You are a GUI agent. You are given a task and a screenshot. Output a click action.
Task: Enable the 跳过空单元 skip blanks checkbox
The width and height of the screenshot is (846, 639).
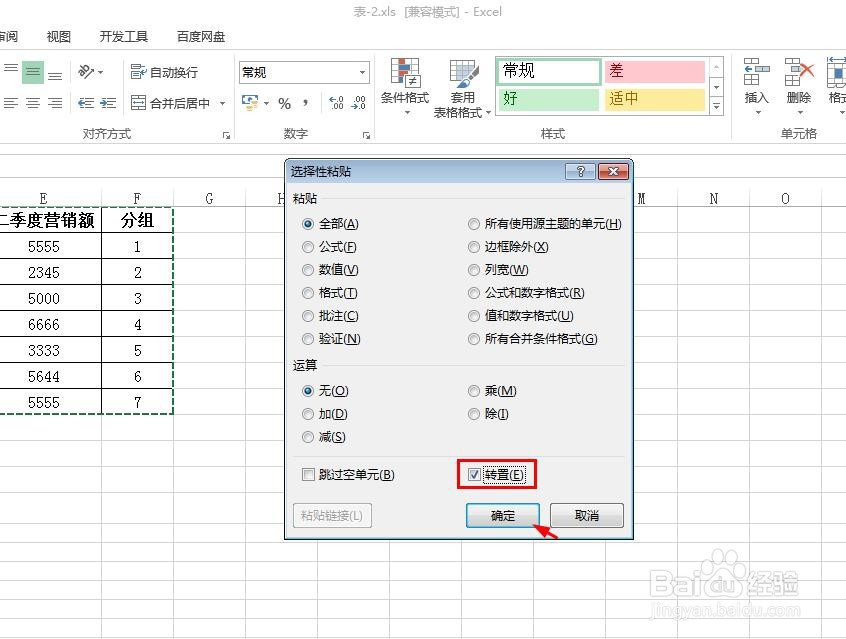308,475
